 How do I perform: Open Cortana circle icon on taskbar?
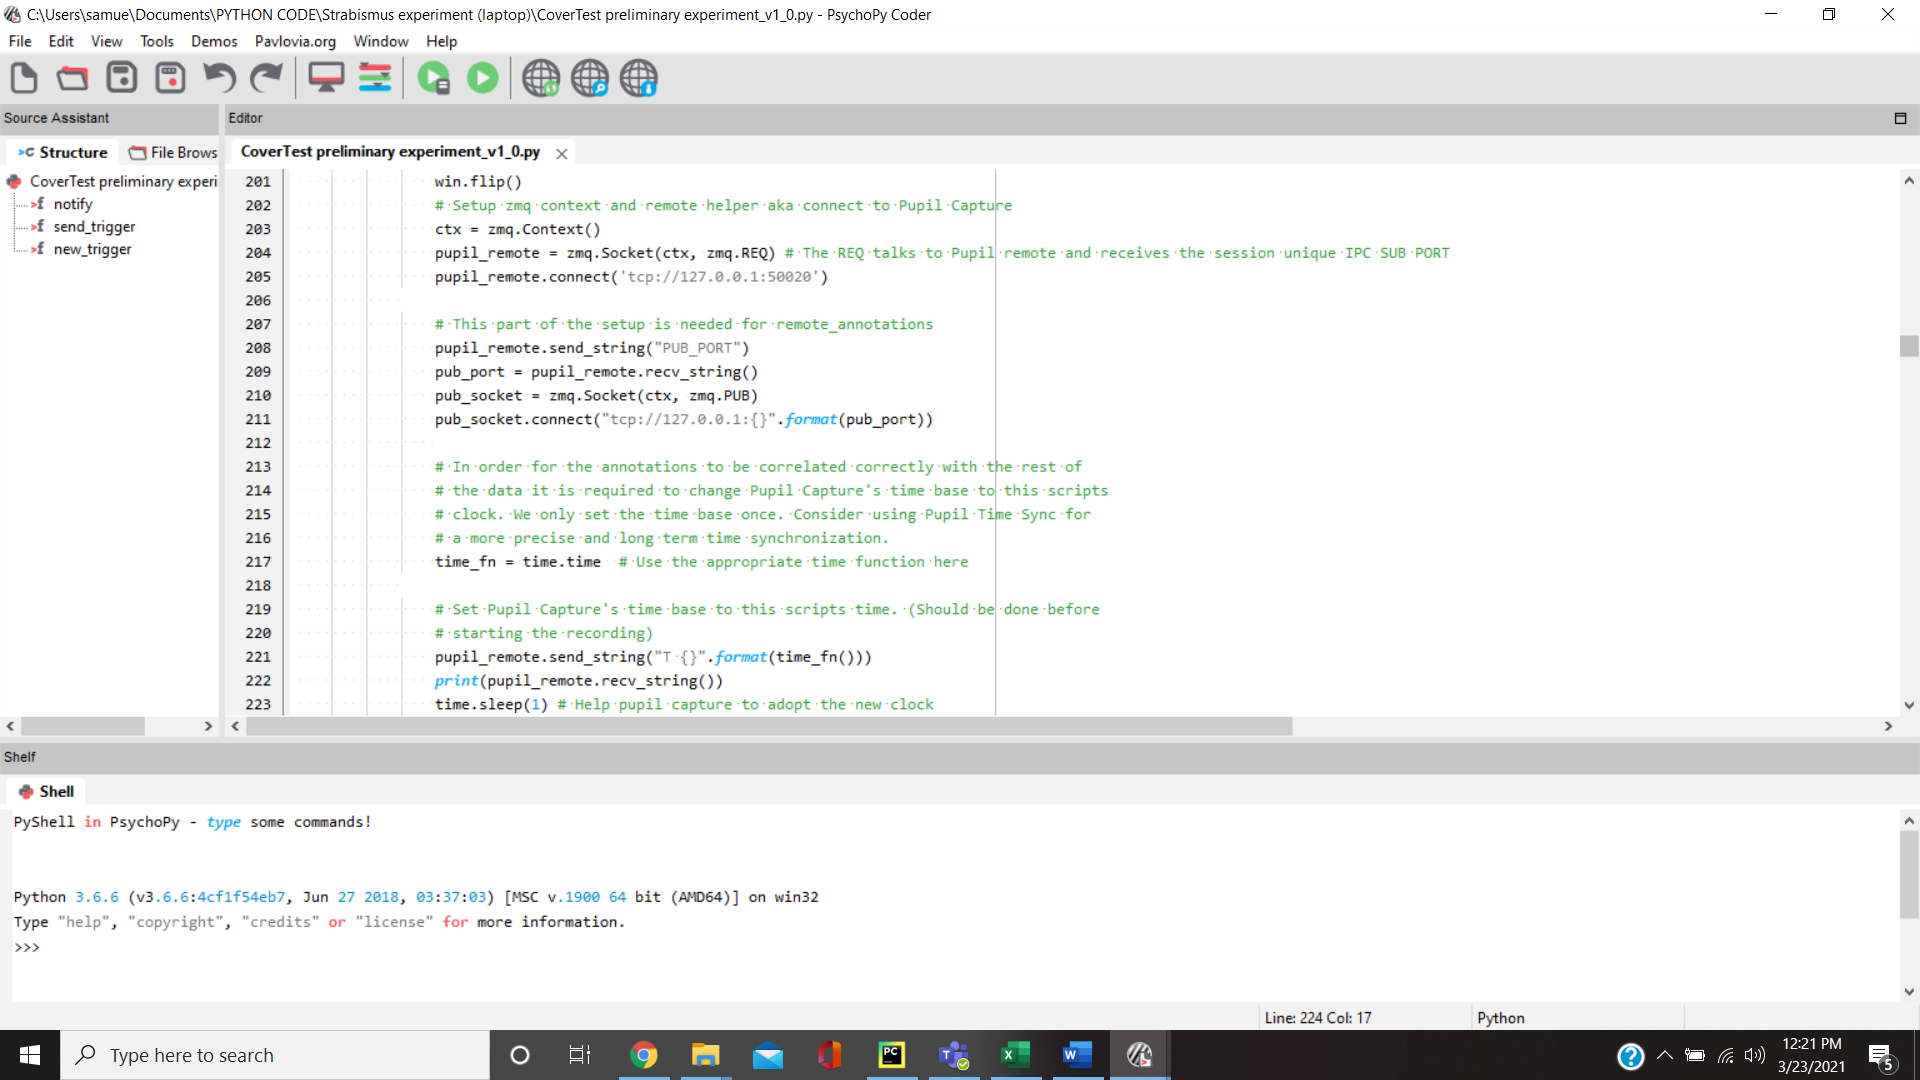point(519,1055)
